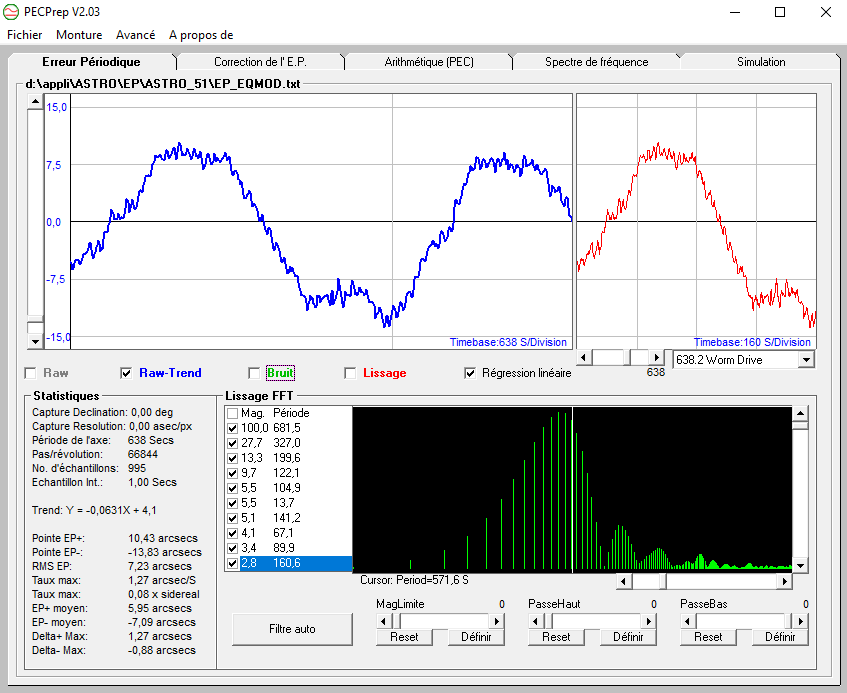847x693 pixels.
Task: Click PasseBas slider left arrow
Action: coord(687,621)
